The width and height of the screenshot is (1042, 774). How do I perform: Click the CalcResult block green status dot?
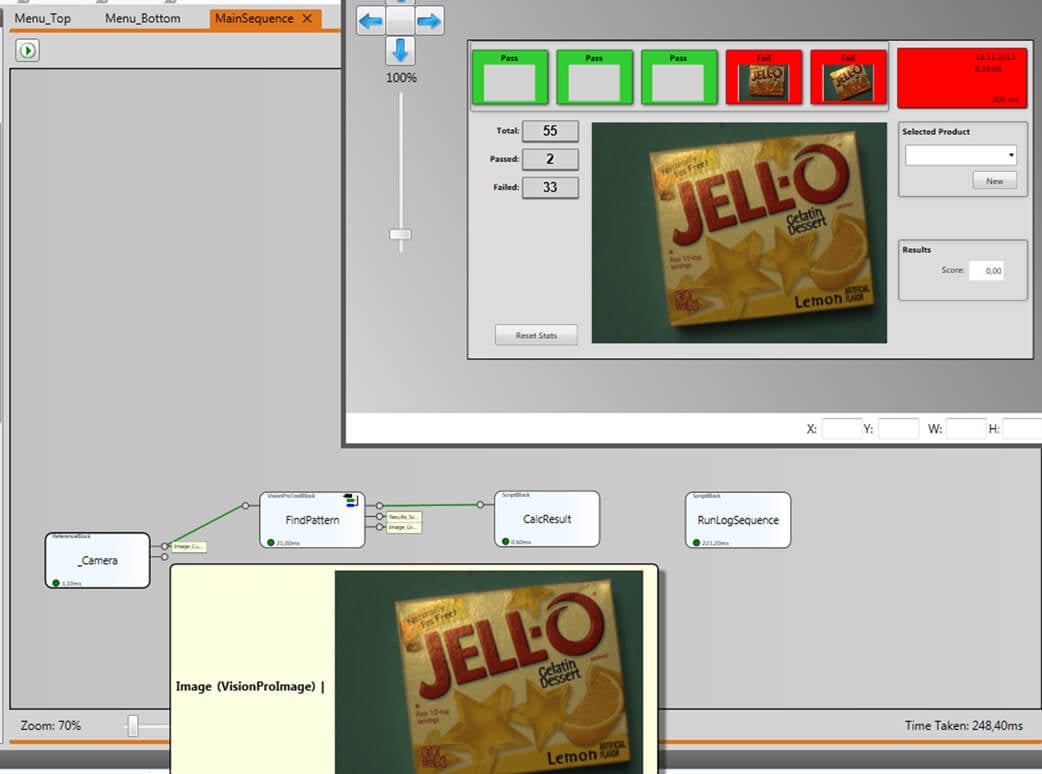tap(505, 541)
